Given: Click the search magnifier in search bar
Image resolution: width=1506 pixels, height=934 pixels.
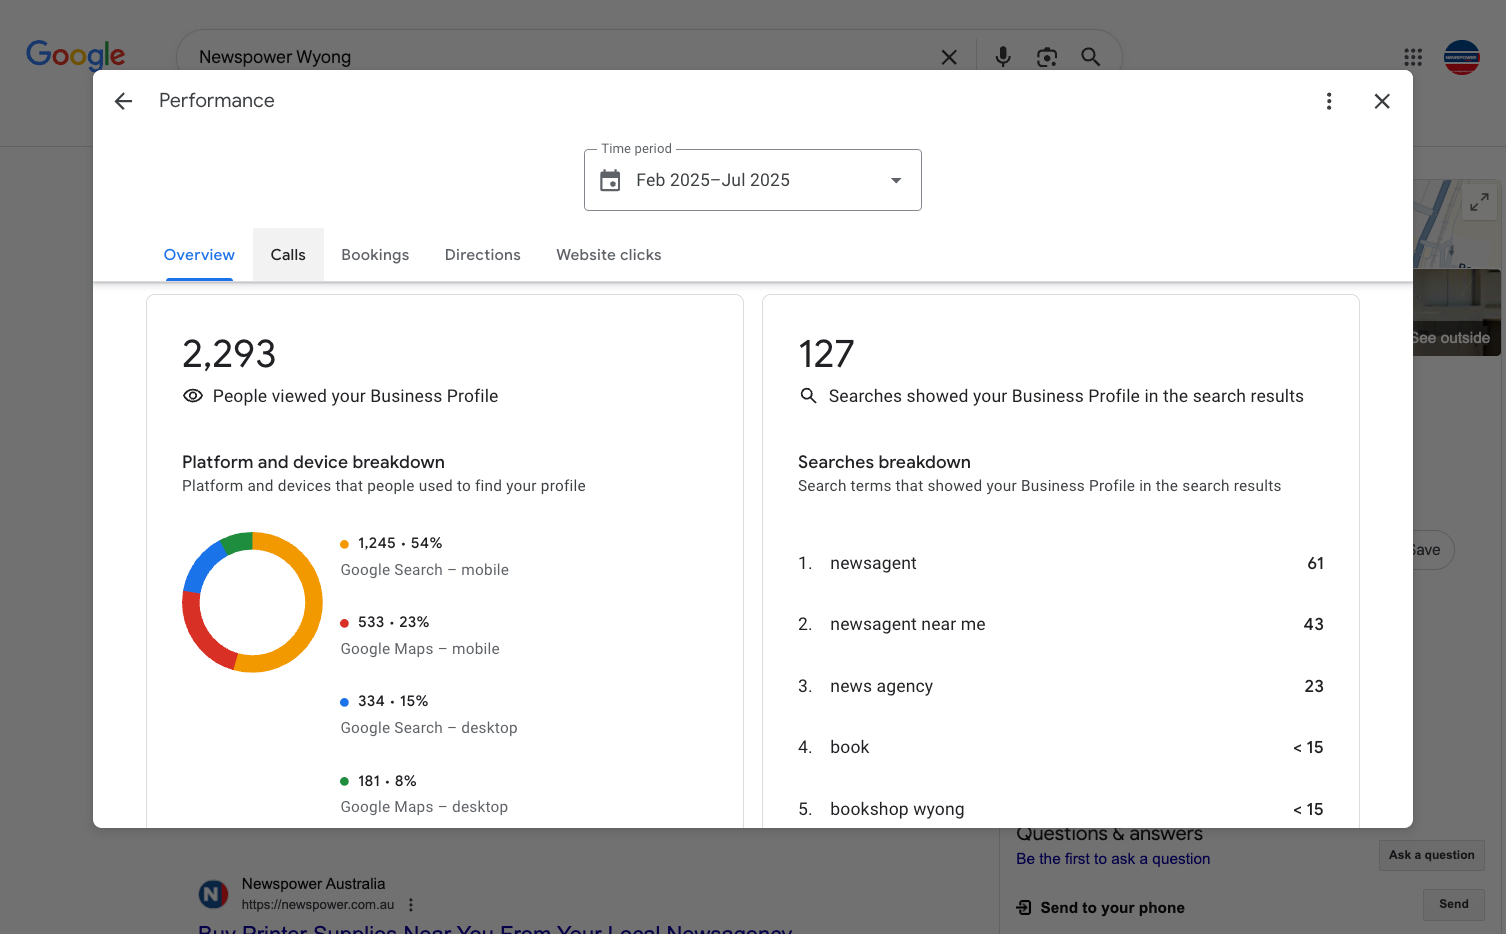Looking at the screenshot, I should click(x=1091, y=57).
